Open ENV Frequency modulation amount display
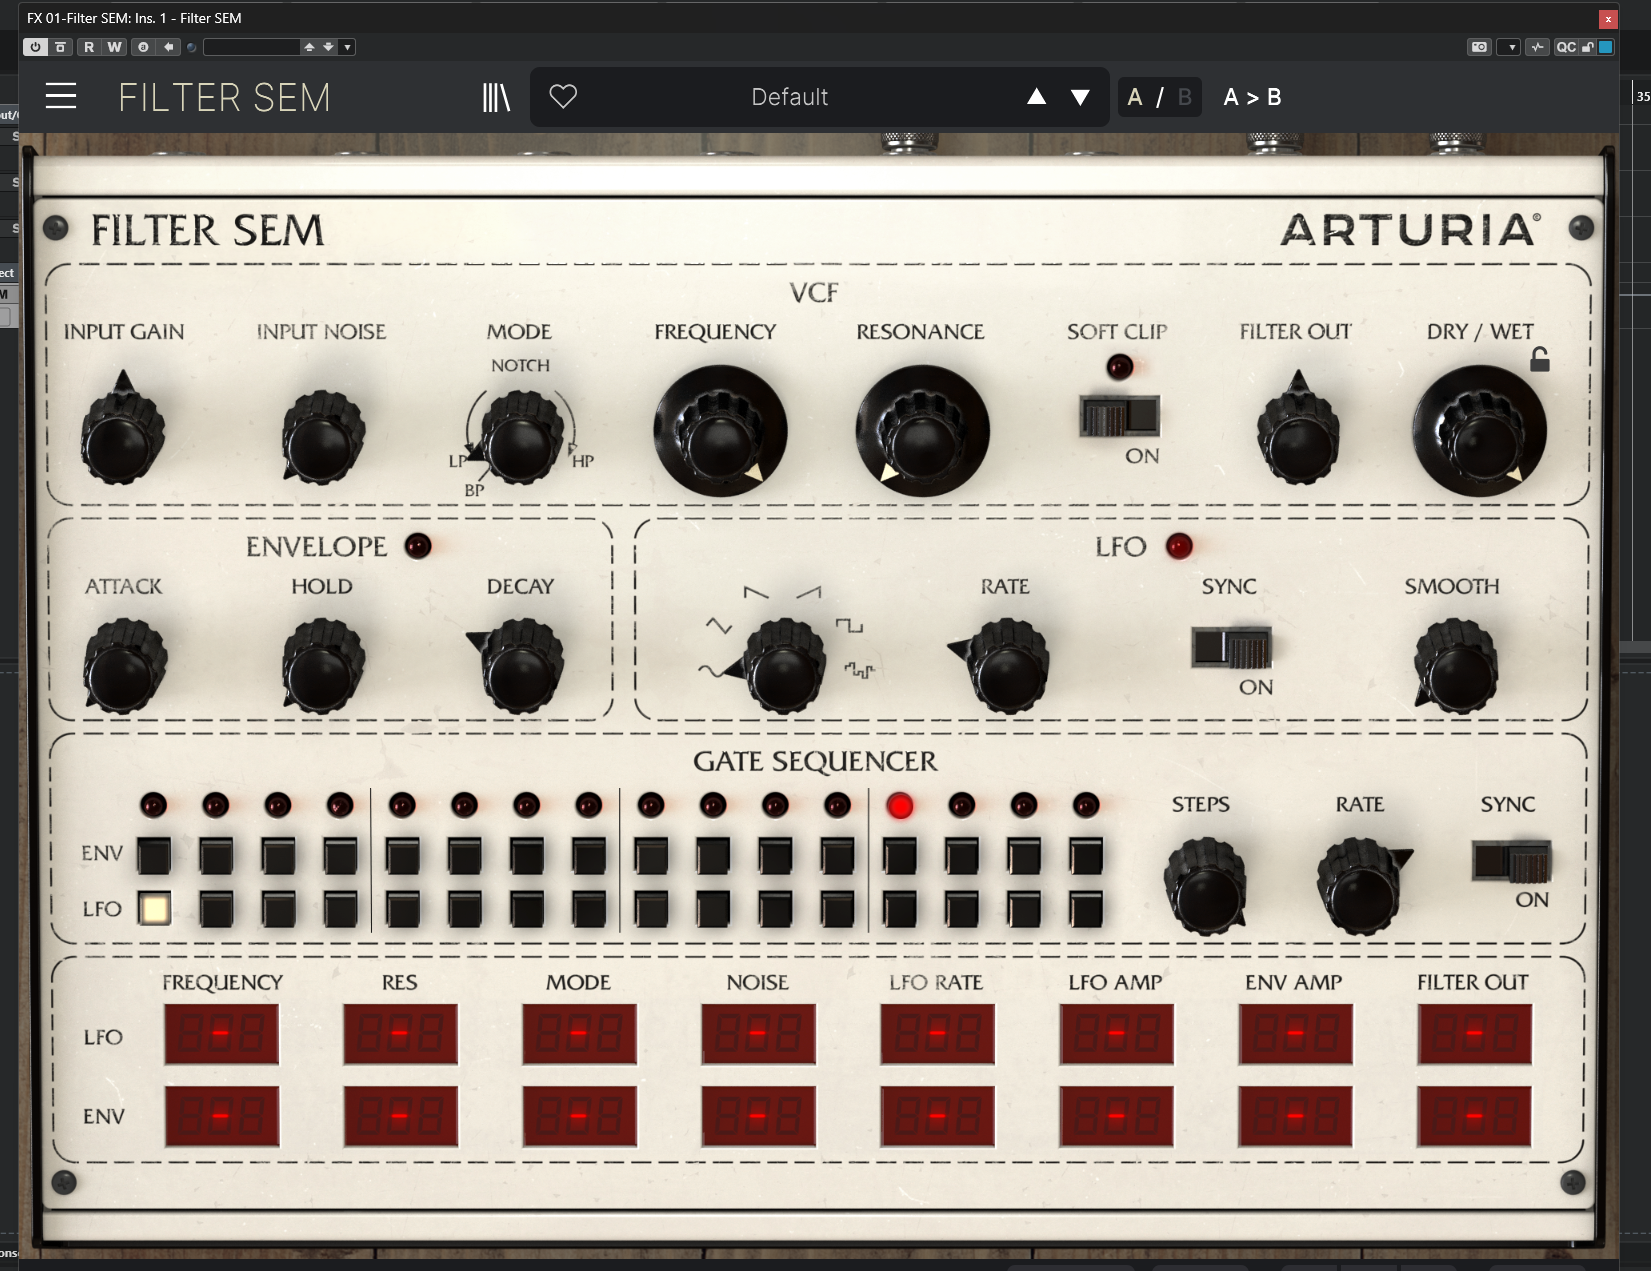 coord(221,1116)
